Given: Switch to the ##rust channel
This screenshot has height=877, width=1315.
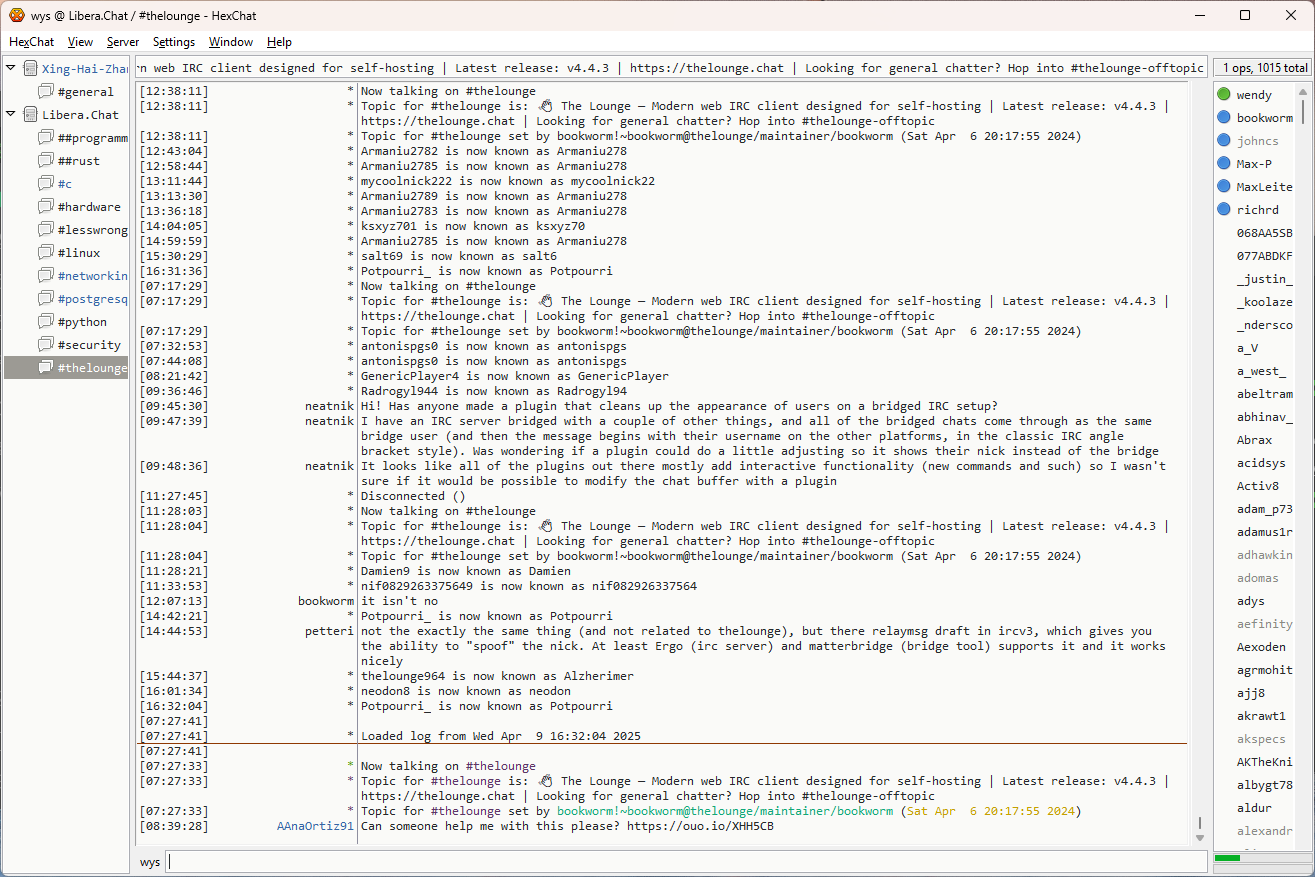Looking at the screenshot, I should tap(78, 161).
